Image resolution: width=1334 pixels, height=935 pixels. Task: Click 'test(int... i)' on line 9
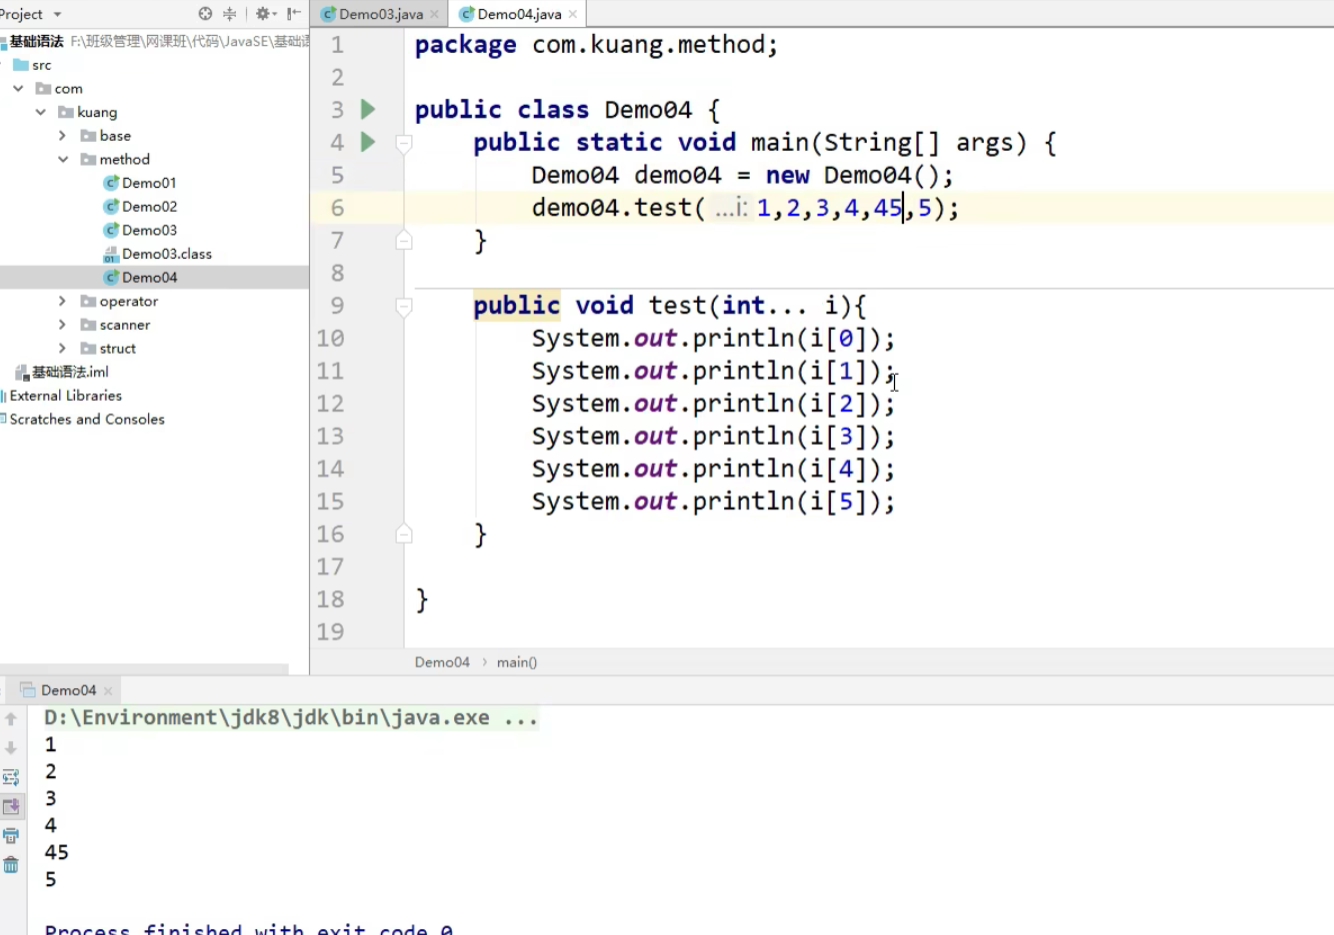tap(748, 306)
